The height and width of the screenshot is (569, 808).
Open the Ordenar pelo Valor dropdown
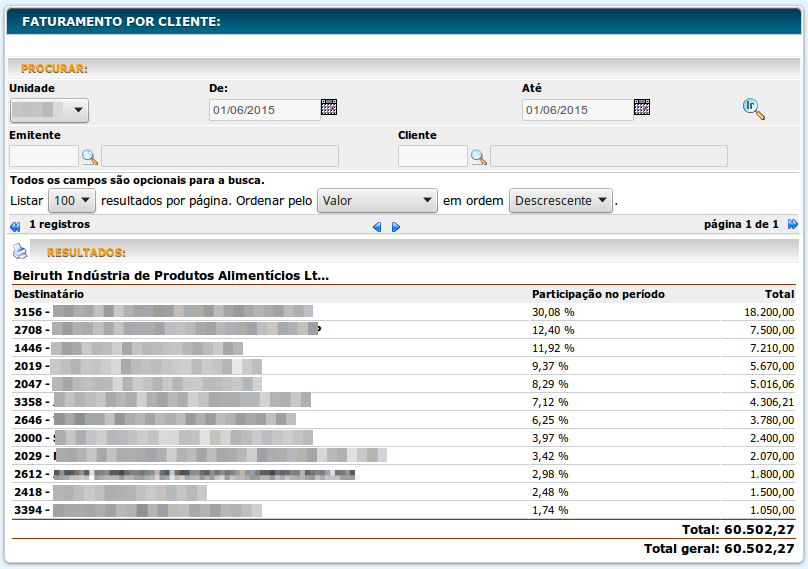point(377,201)
